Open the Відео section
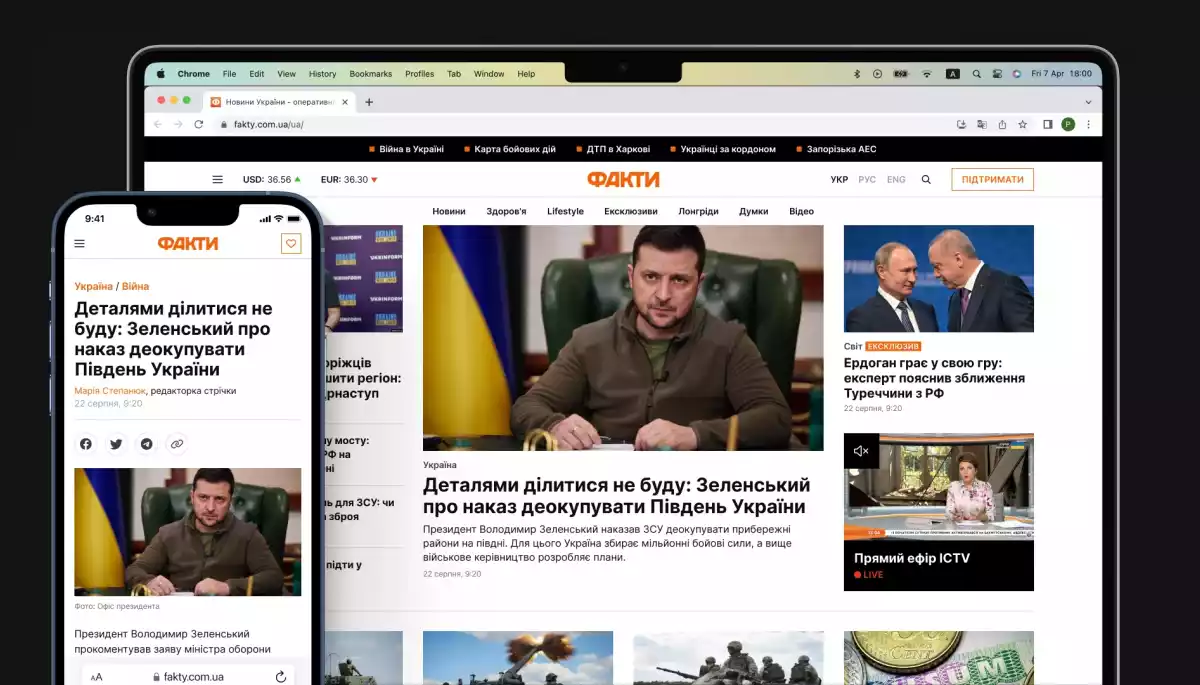Screen dimensions: 1200x685 (801, 212)
